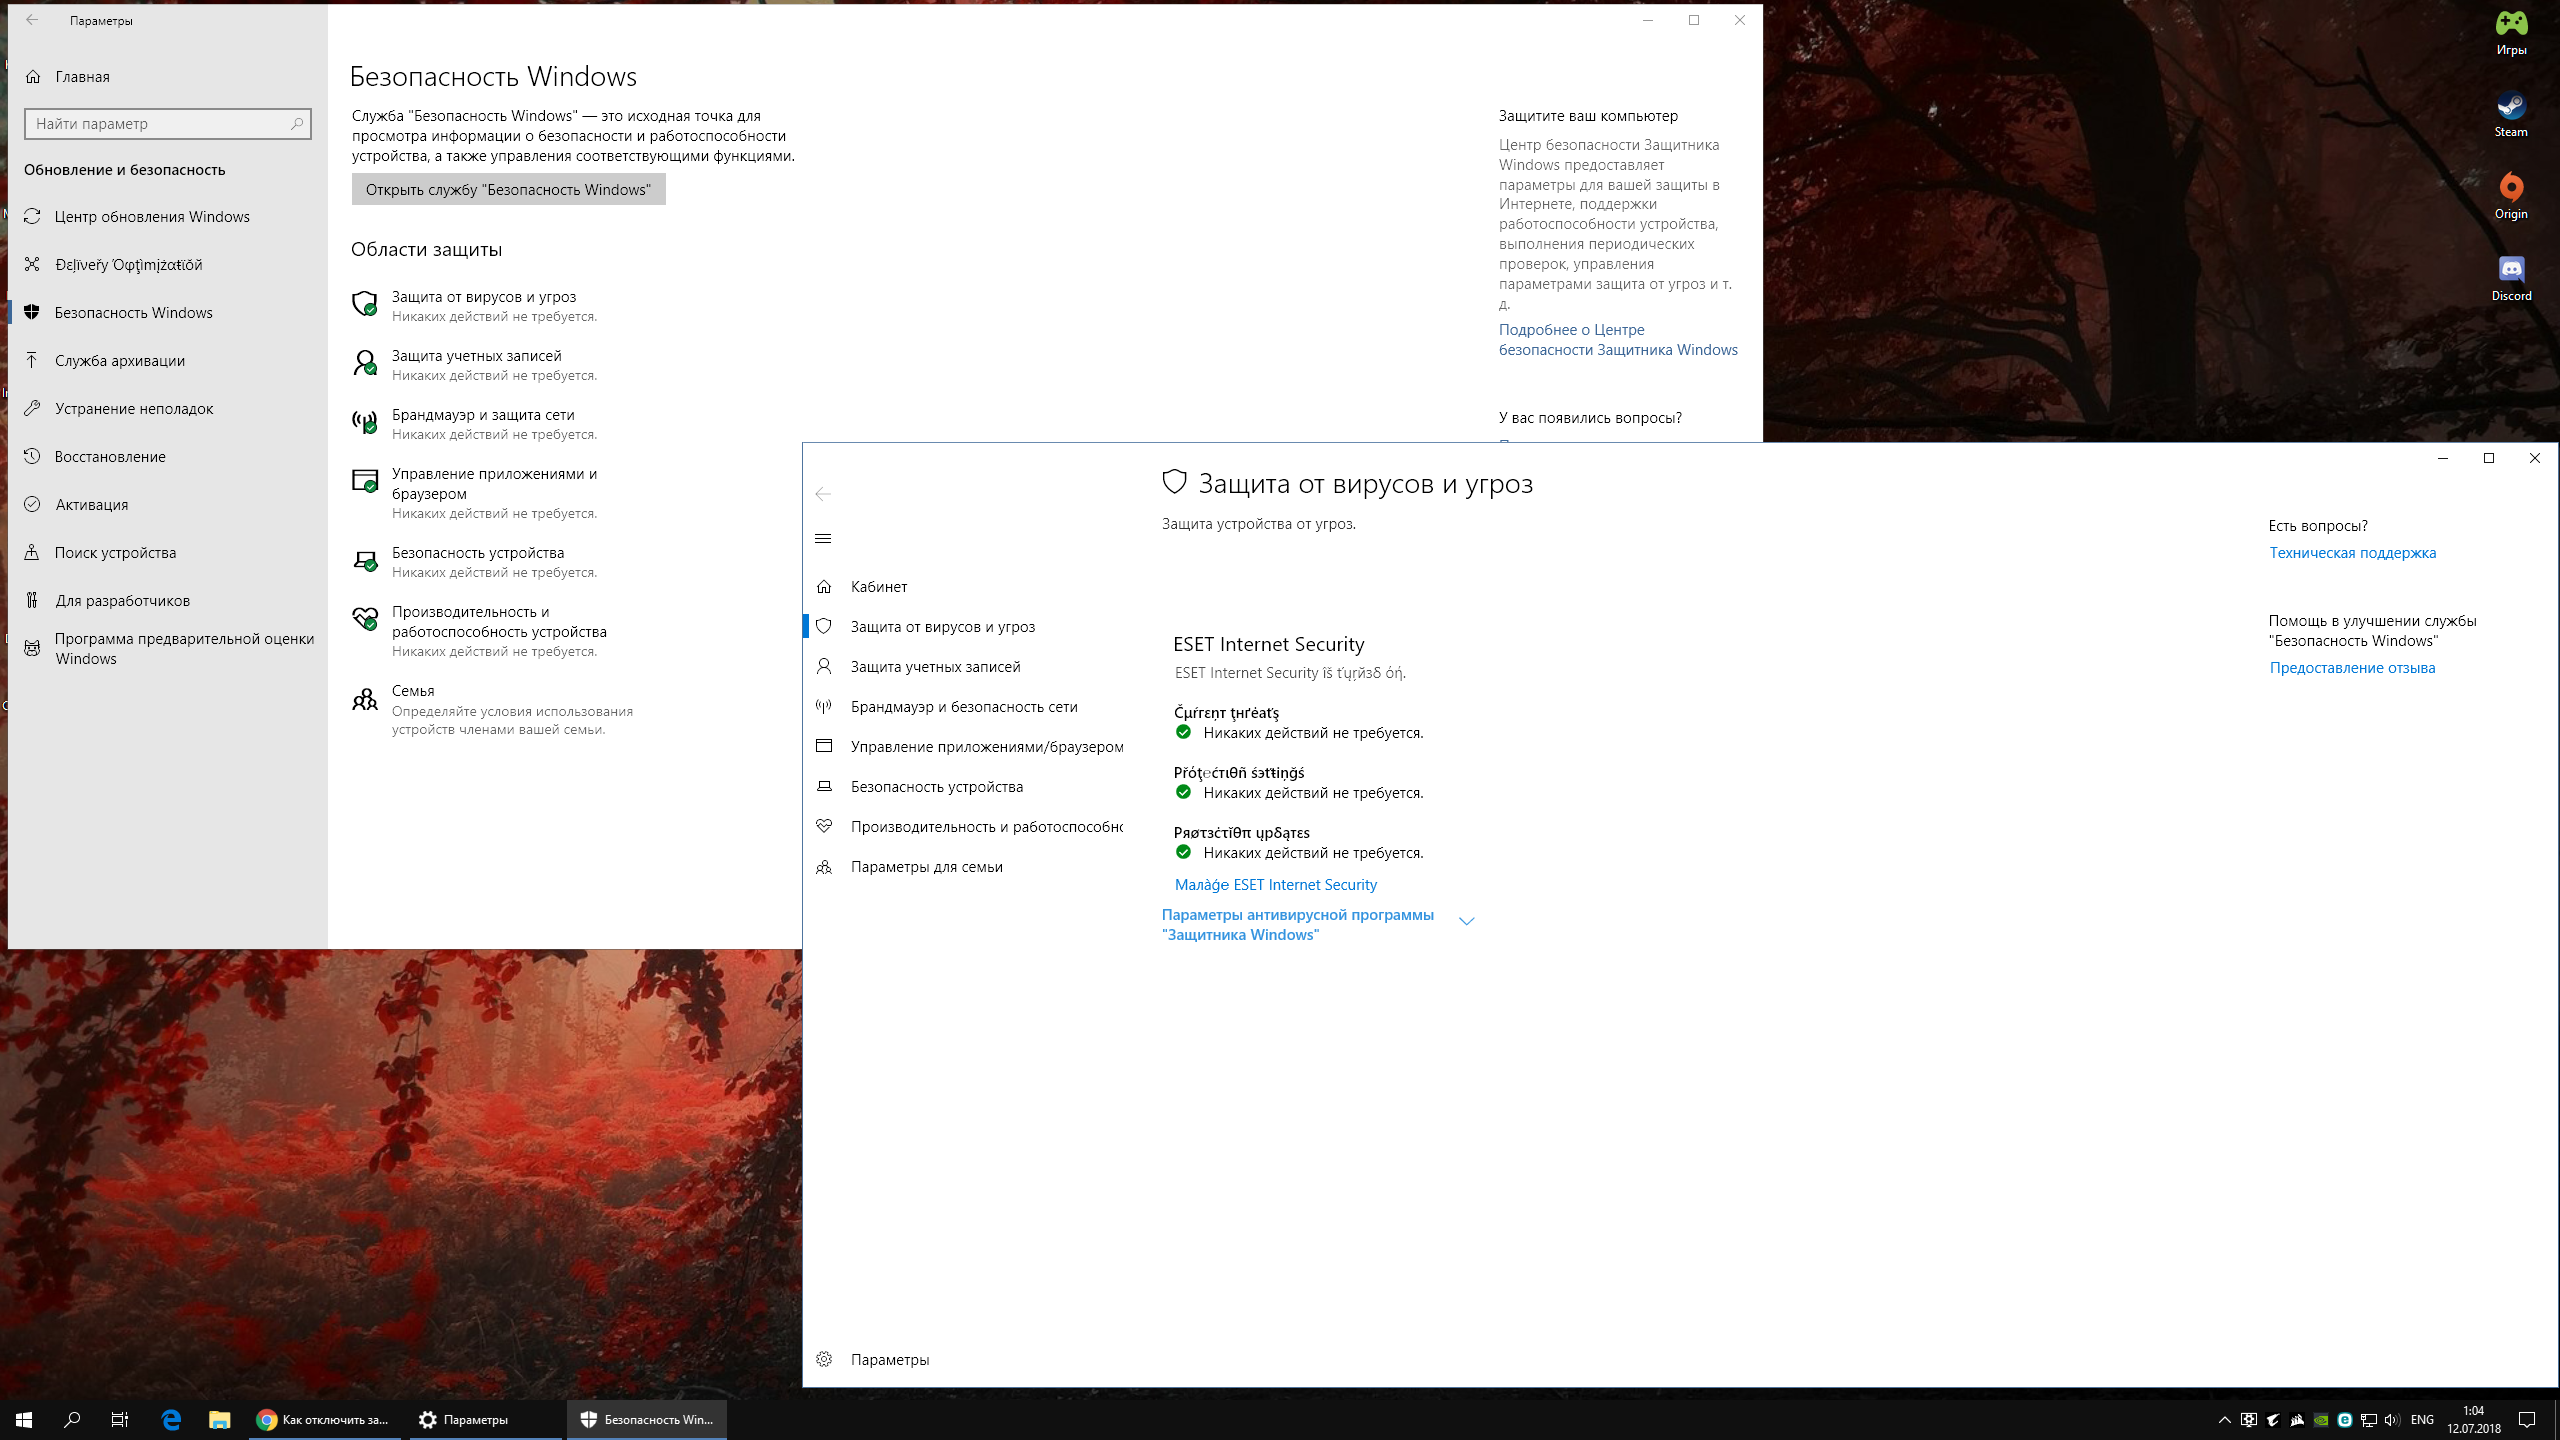Screen dimensions: 2560x1440
Task: Go to Главная in Параметры sidebar
Action: pyautogui.click(x=168, y=77)
